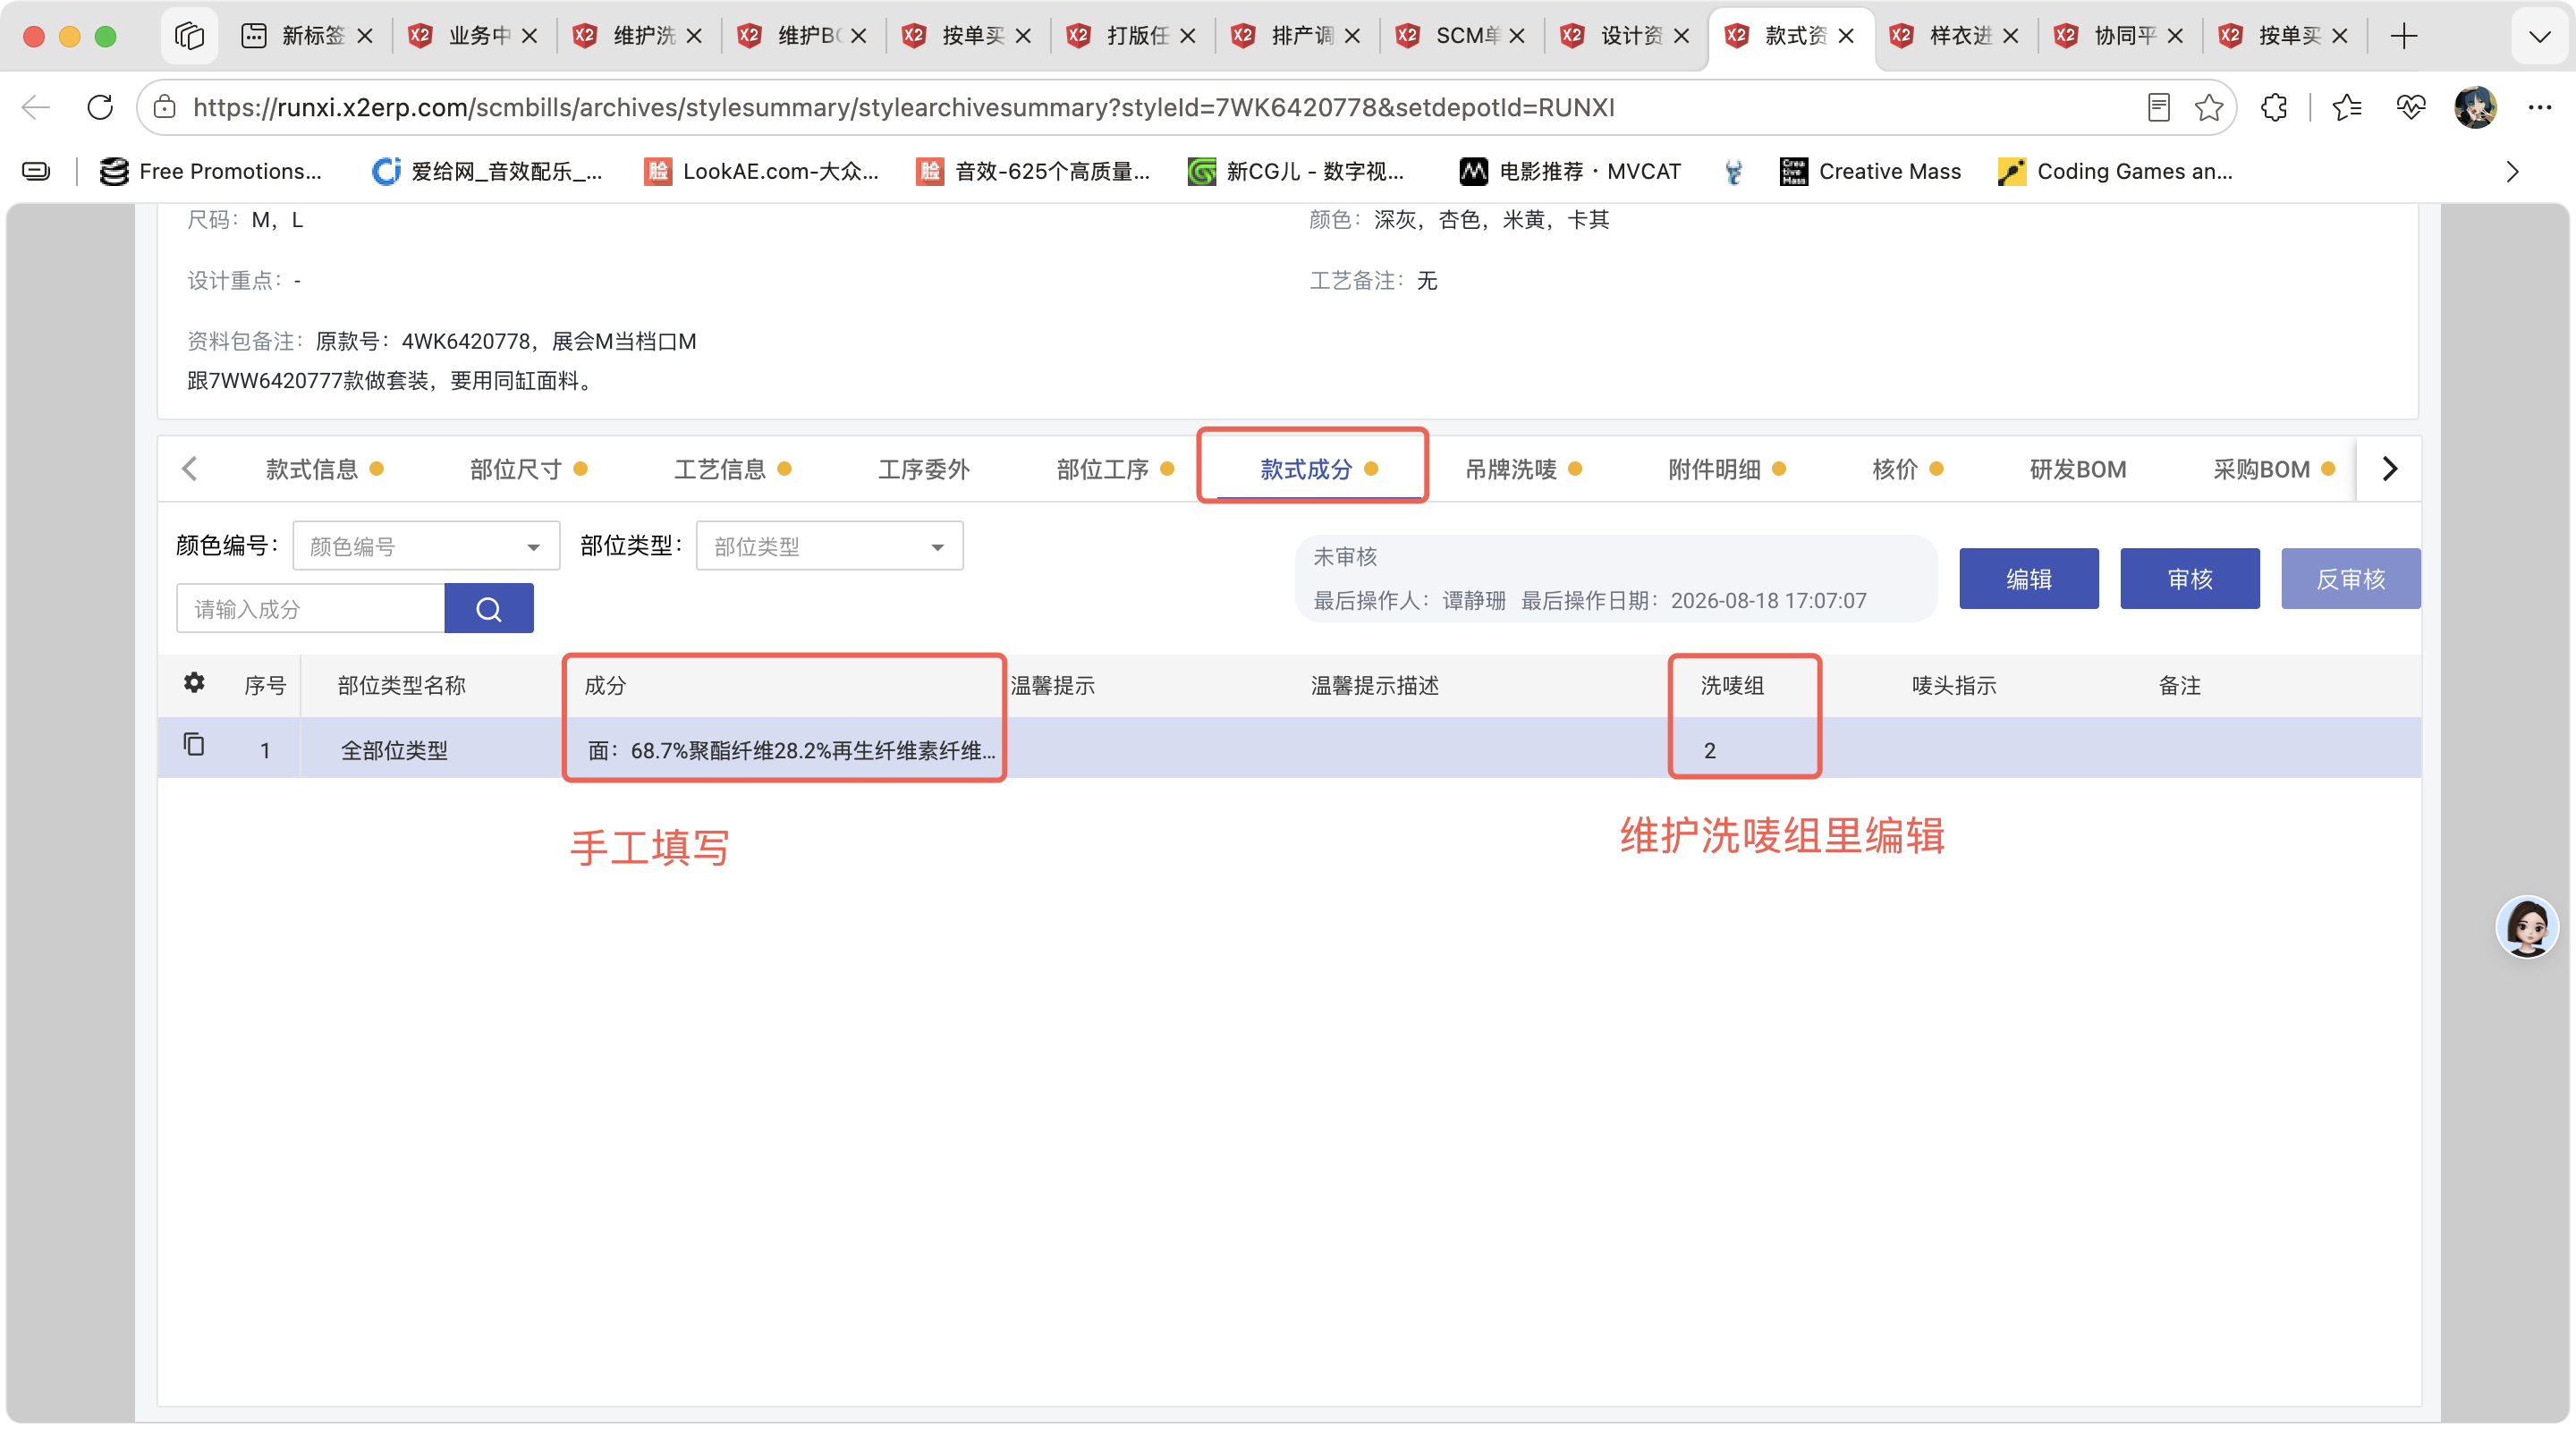Open the user profile avatar
This screenshot has width=2576, height=1429.
point(2475,107)
